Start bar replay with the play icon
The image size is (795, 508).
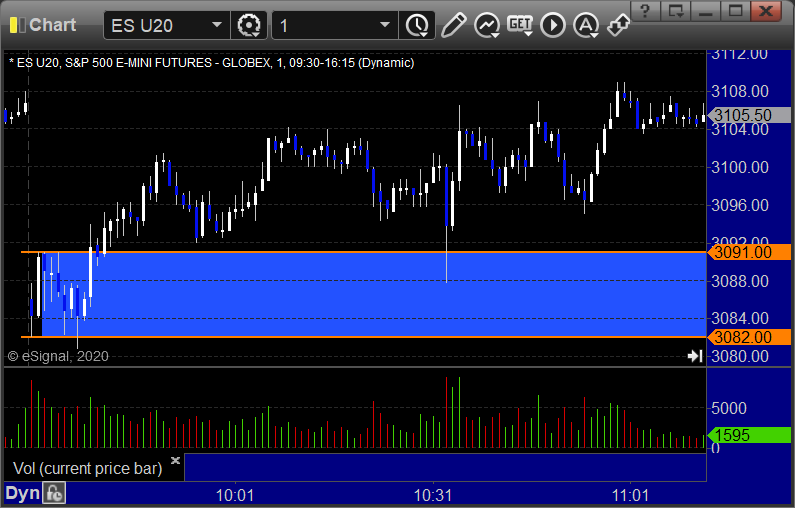coord(553,25)
